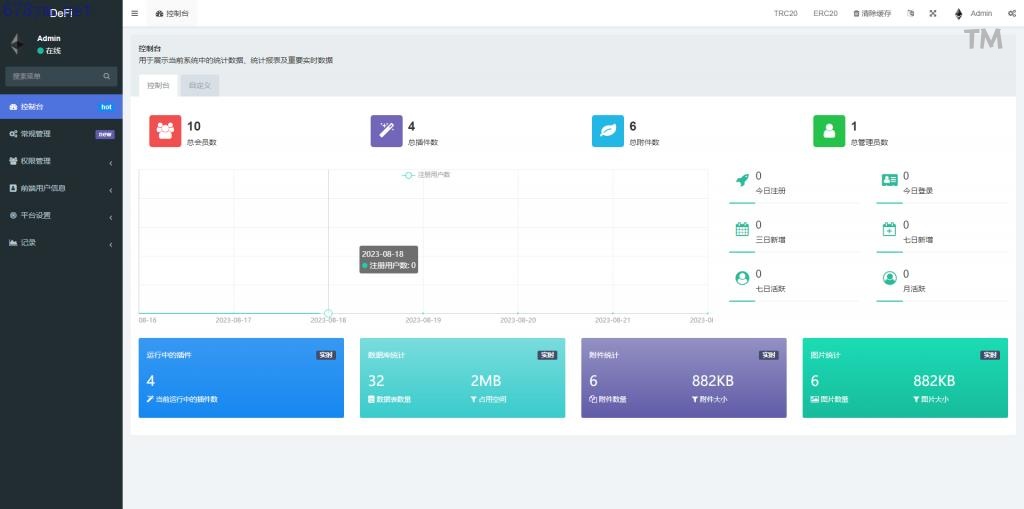
Task: Expand the 前端用户信息 sidebar menu
Action: coord(61,188)
